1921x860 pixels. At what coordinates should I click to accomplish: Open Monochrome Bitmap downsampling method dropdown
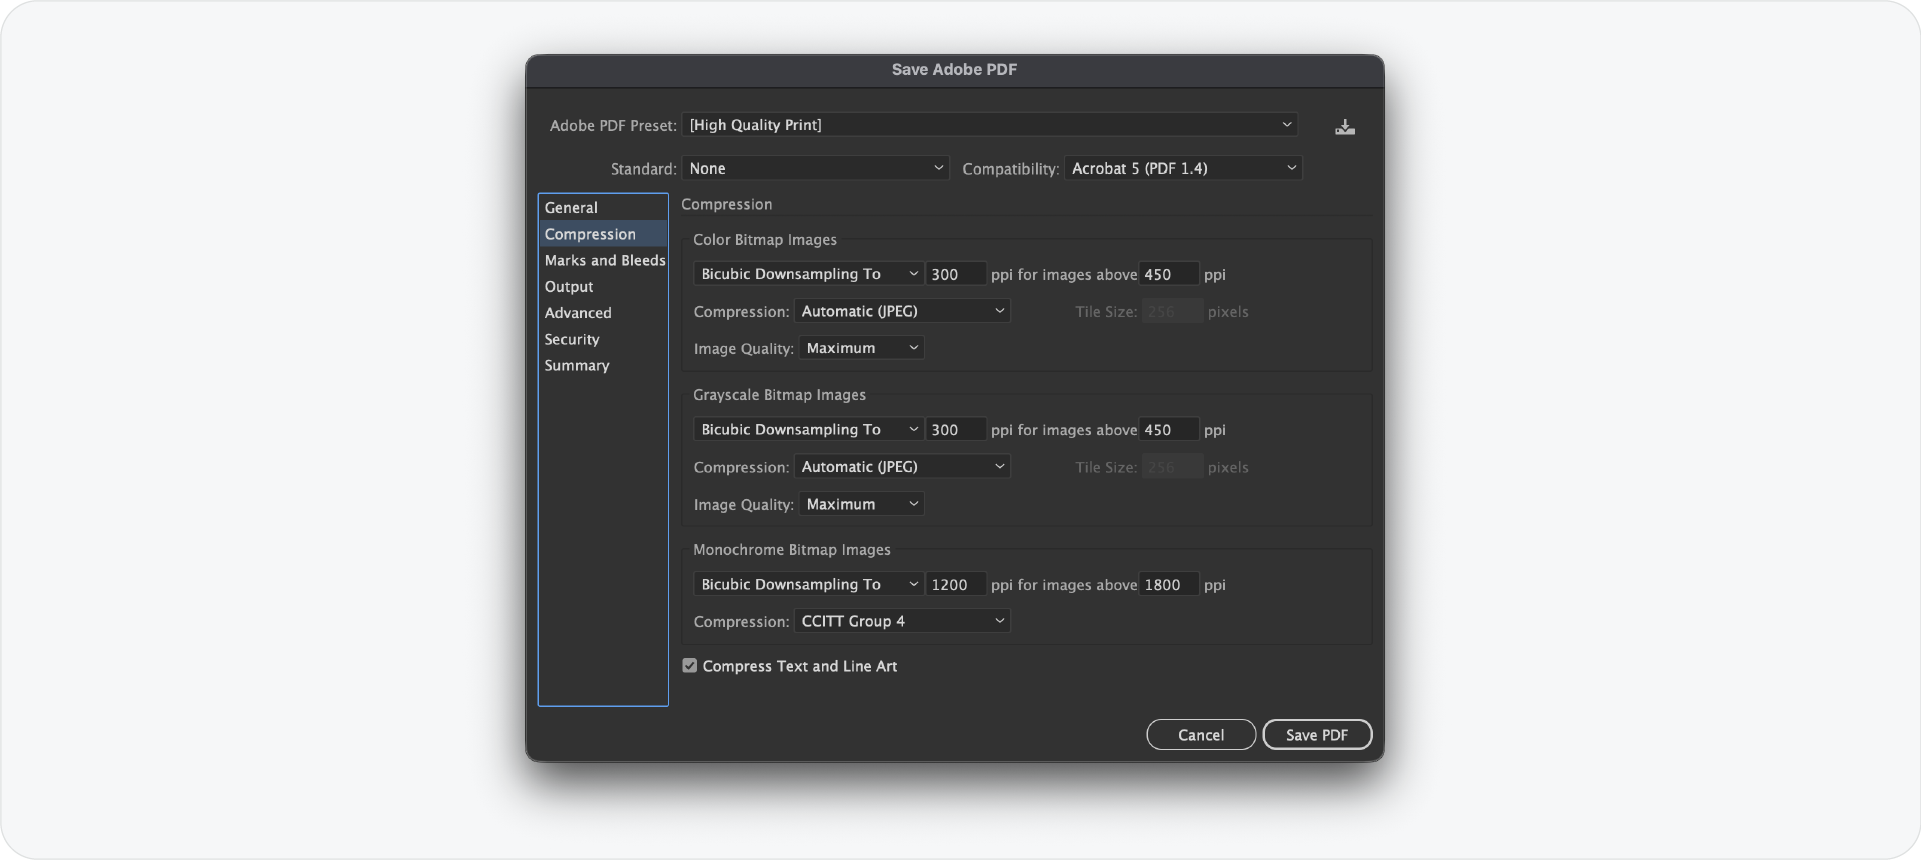tap(808, 585)
